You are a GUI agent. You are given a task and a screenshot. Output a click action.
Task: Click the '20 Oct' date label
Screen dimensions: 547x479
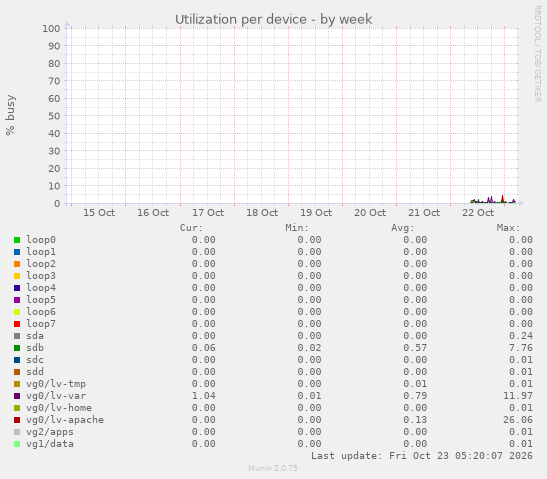370,212
